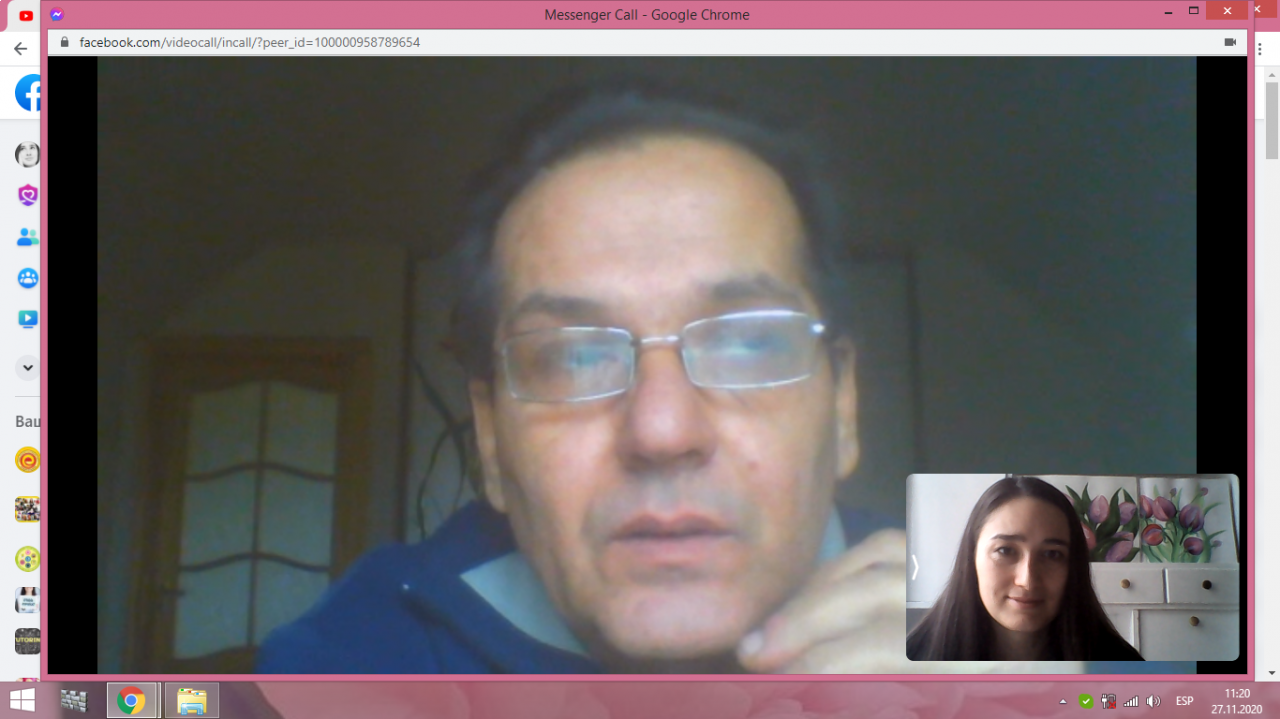The image size is (1280, 719).
Task: Select the facebook.com/videocall address text
Action: [x=249, y=42]
